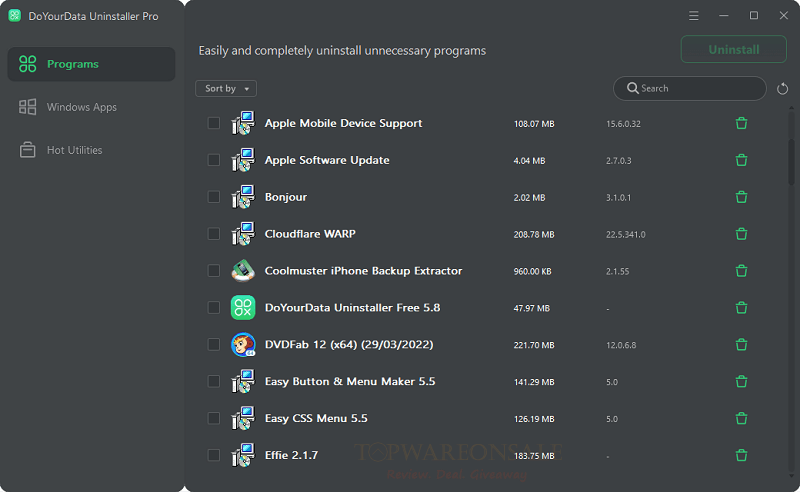This screenshot has width=800, height=492.
Task: Click the 208.78 MB size value
Action: [534, 234]
